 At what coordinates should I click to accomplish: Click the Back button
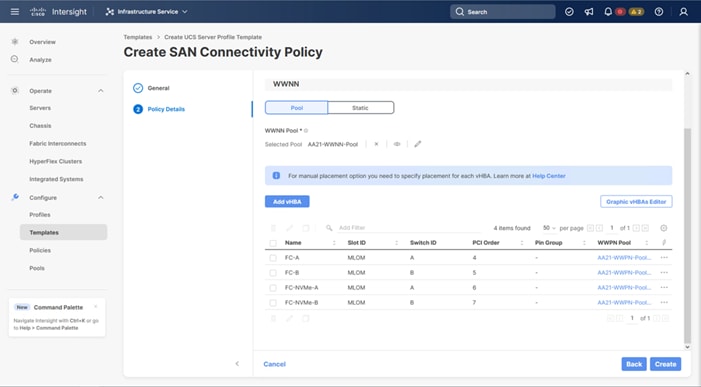tap(634, 364)
